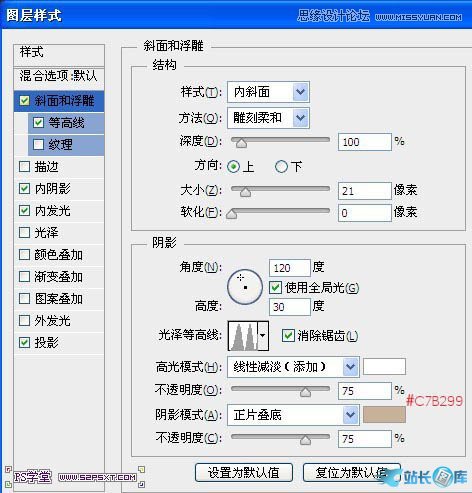Select the 斜面和浮雕 list entry label
The image size is (472, 493).
point(64,101)
